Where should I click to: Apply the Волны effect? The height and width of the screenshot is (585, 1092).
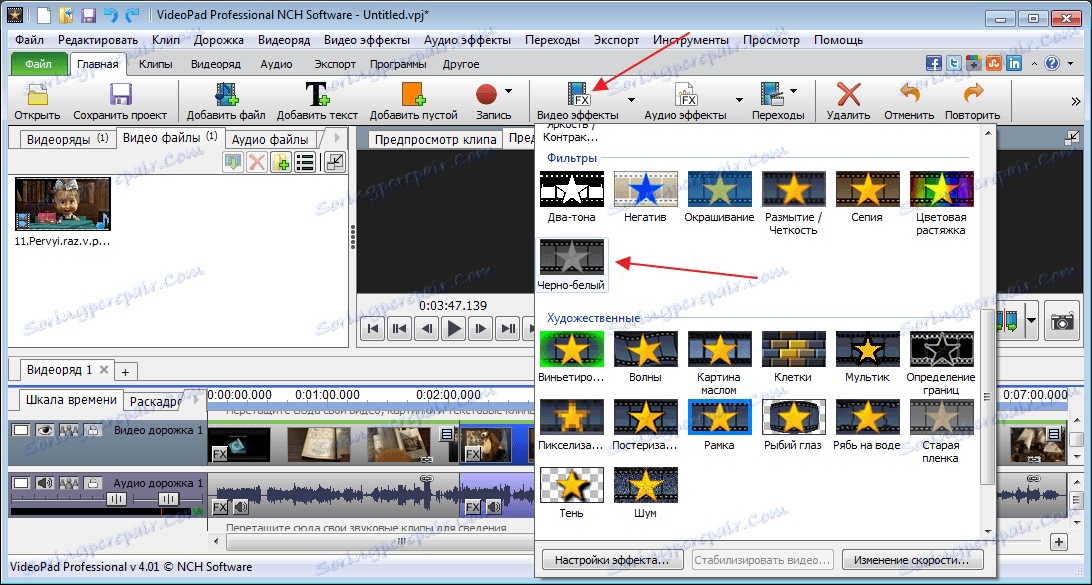646,357
